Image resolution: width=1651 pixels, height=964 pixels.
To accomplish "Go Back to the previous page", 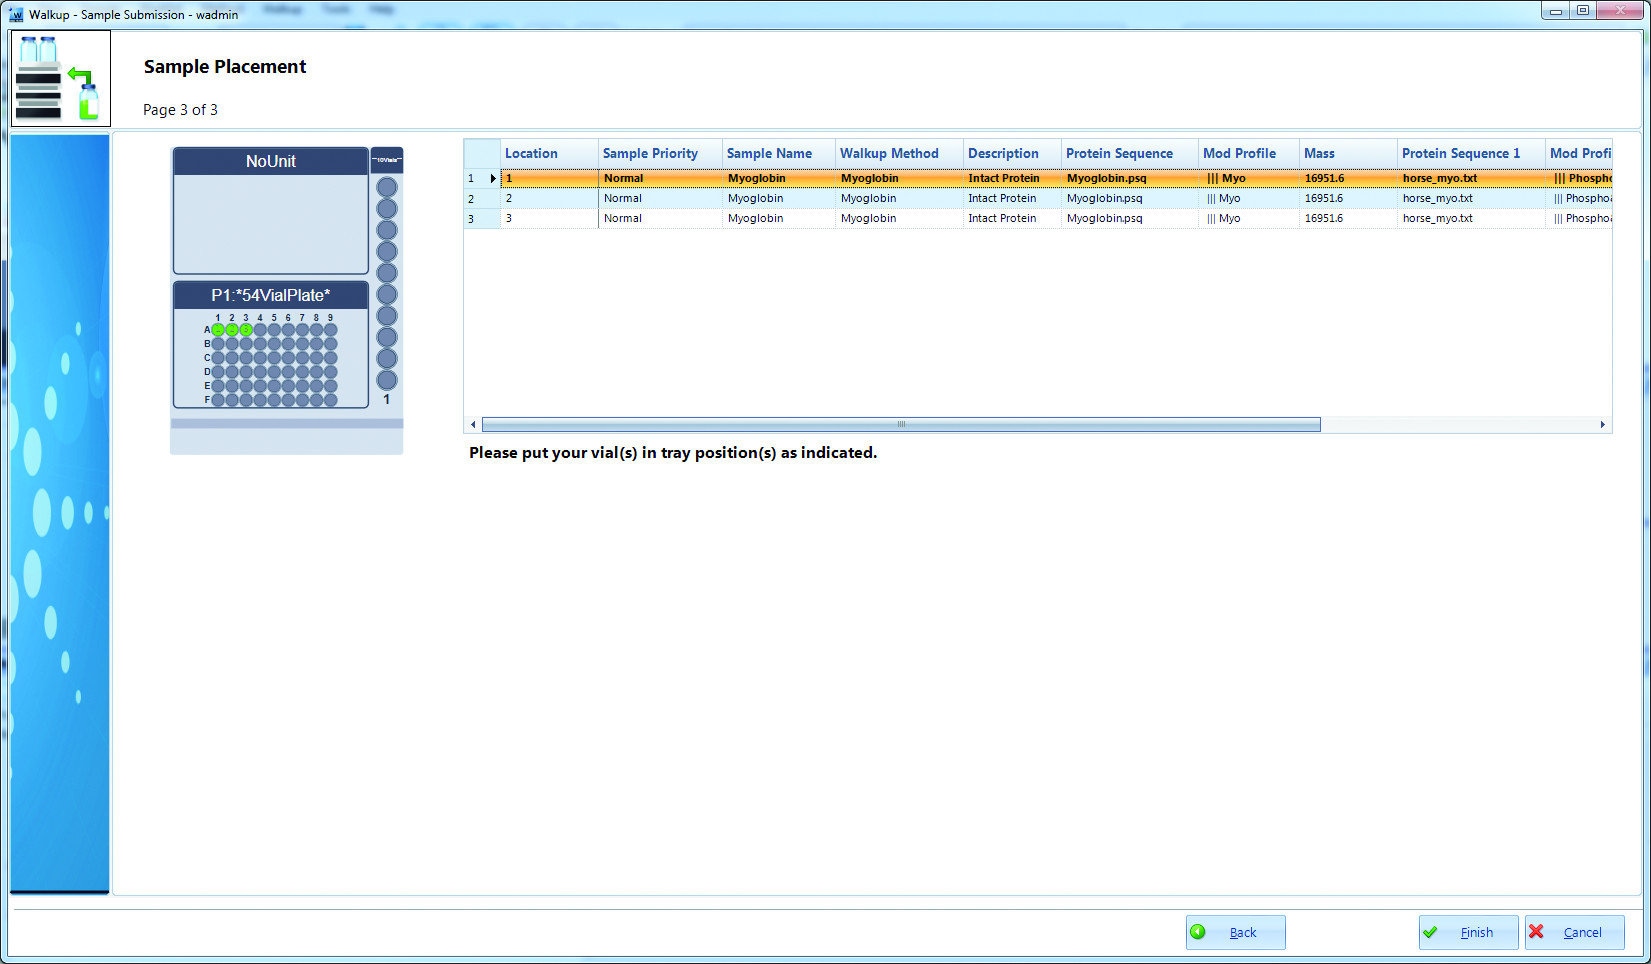I will coord(1235,932).
